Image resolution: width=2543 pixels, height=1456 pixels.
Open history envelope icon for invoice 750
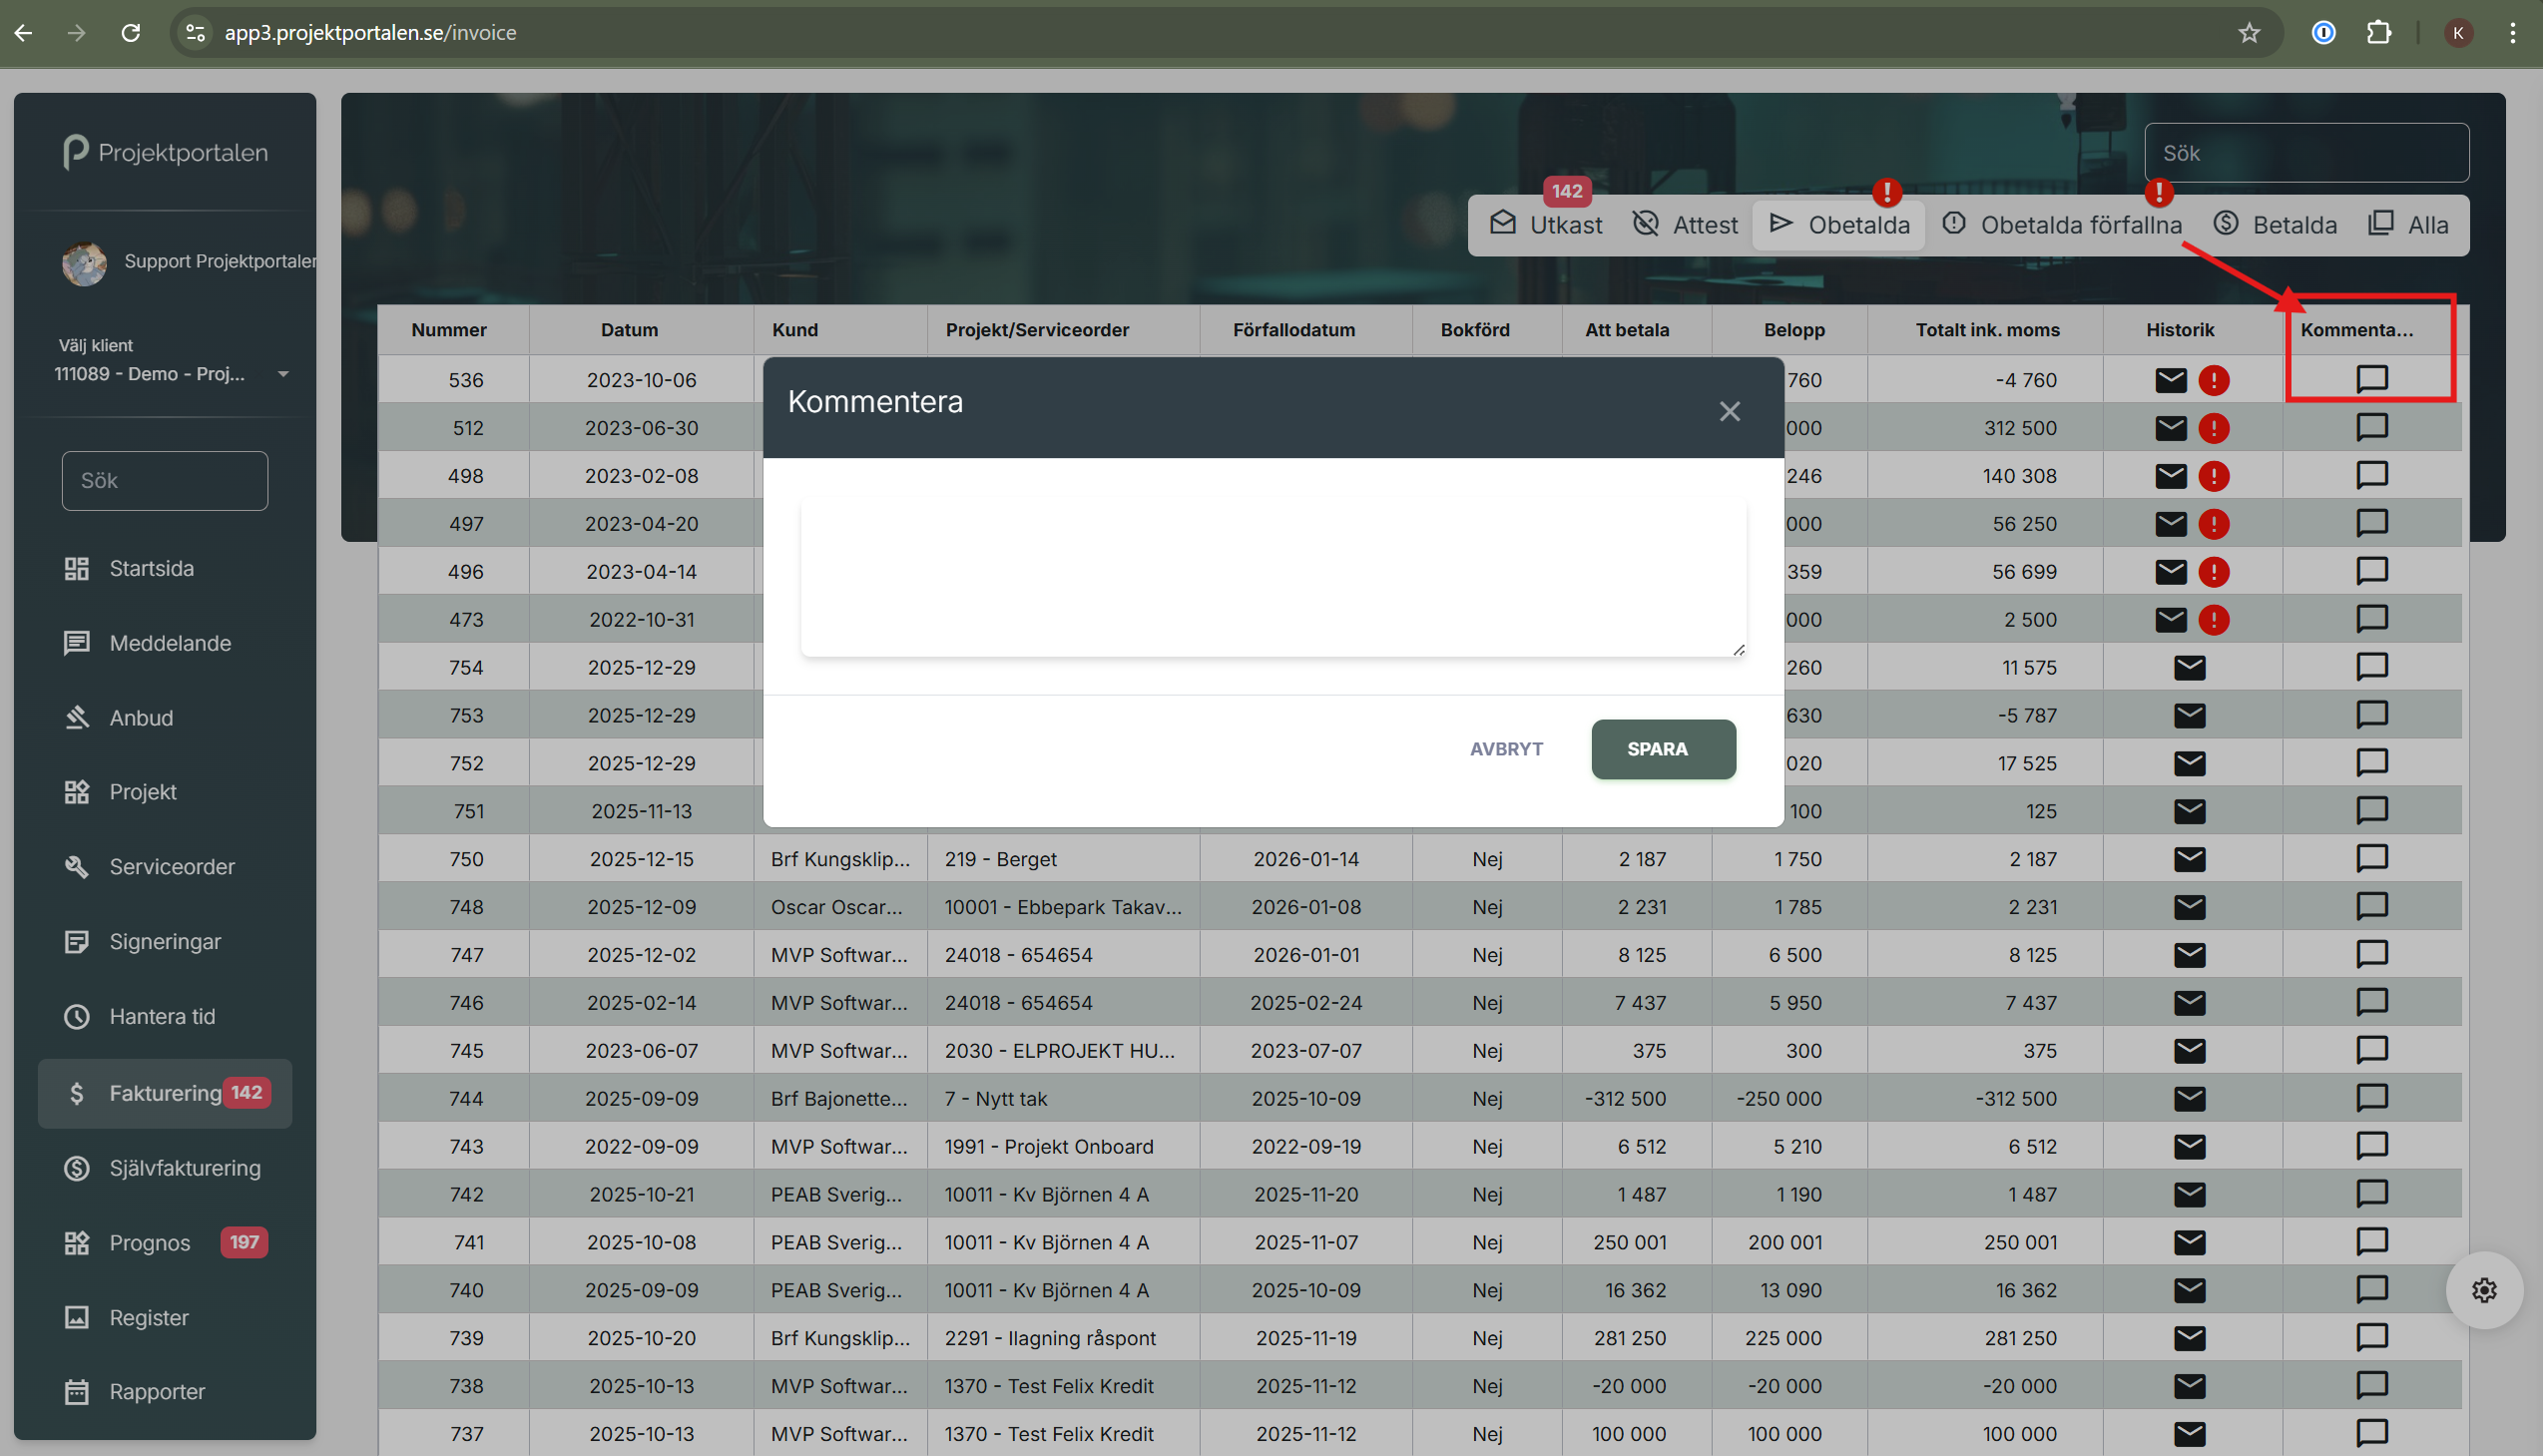point(2189,859)
